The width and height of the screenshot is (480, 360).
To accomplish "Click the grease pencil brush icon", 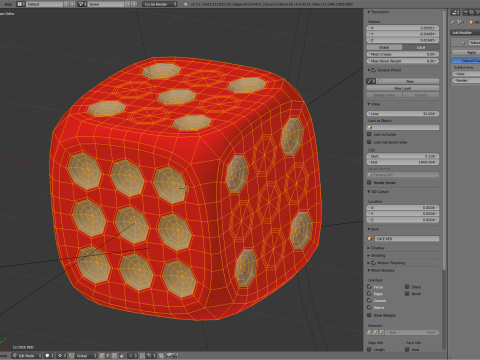I will coord(370,81).
